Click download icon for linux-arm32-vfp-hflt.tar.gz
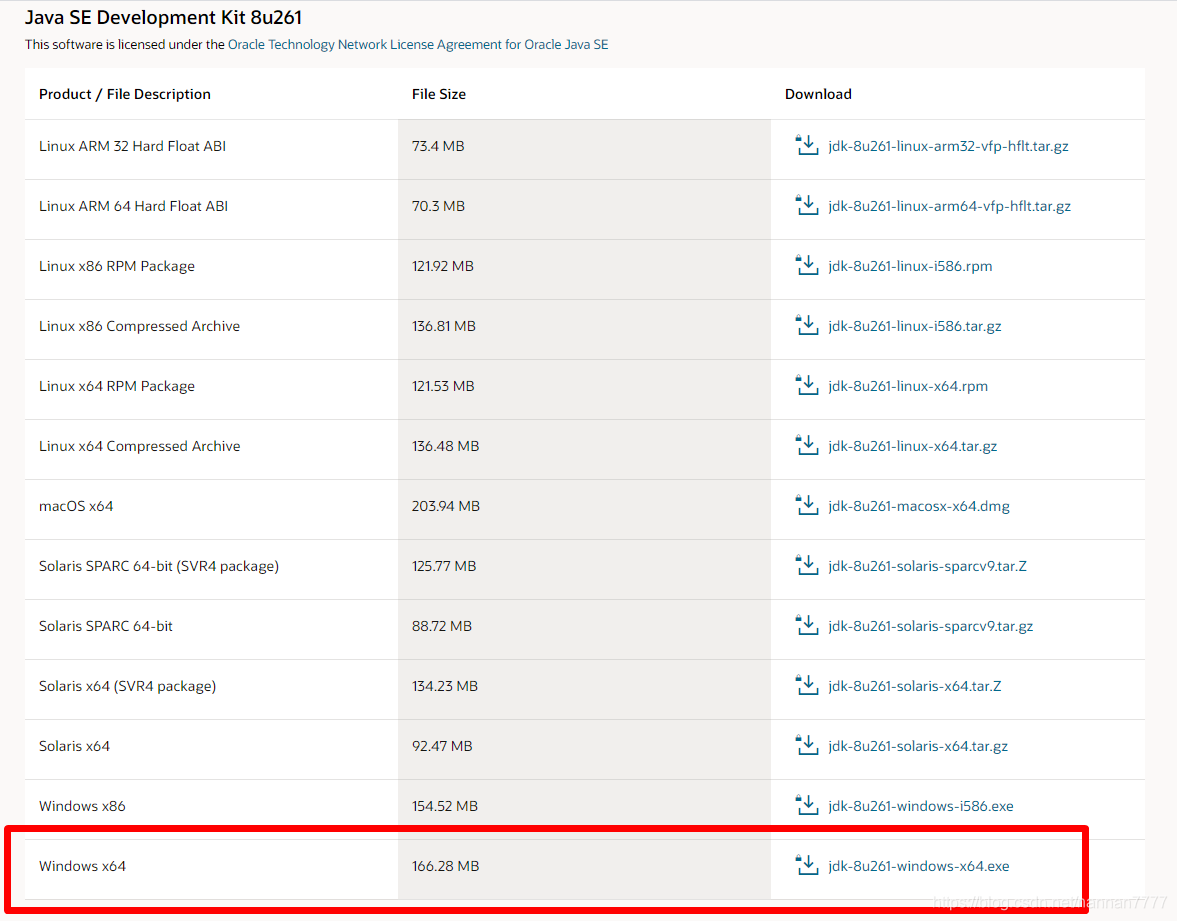Screen dimensions: 1177x921 tap(807, 145)
